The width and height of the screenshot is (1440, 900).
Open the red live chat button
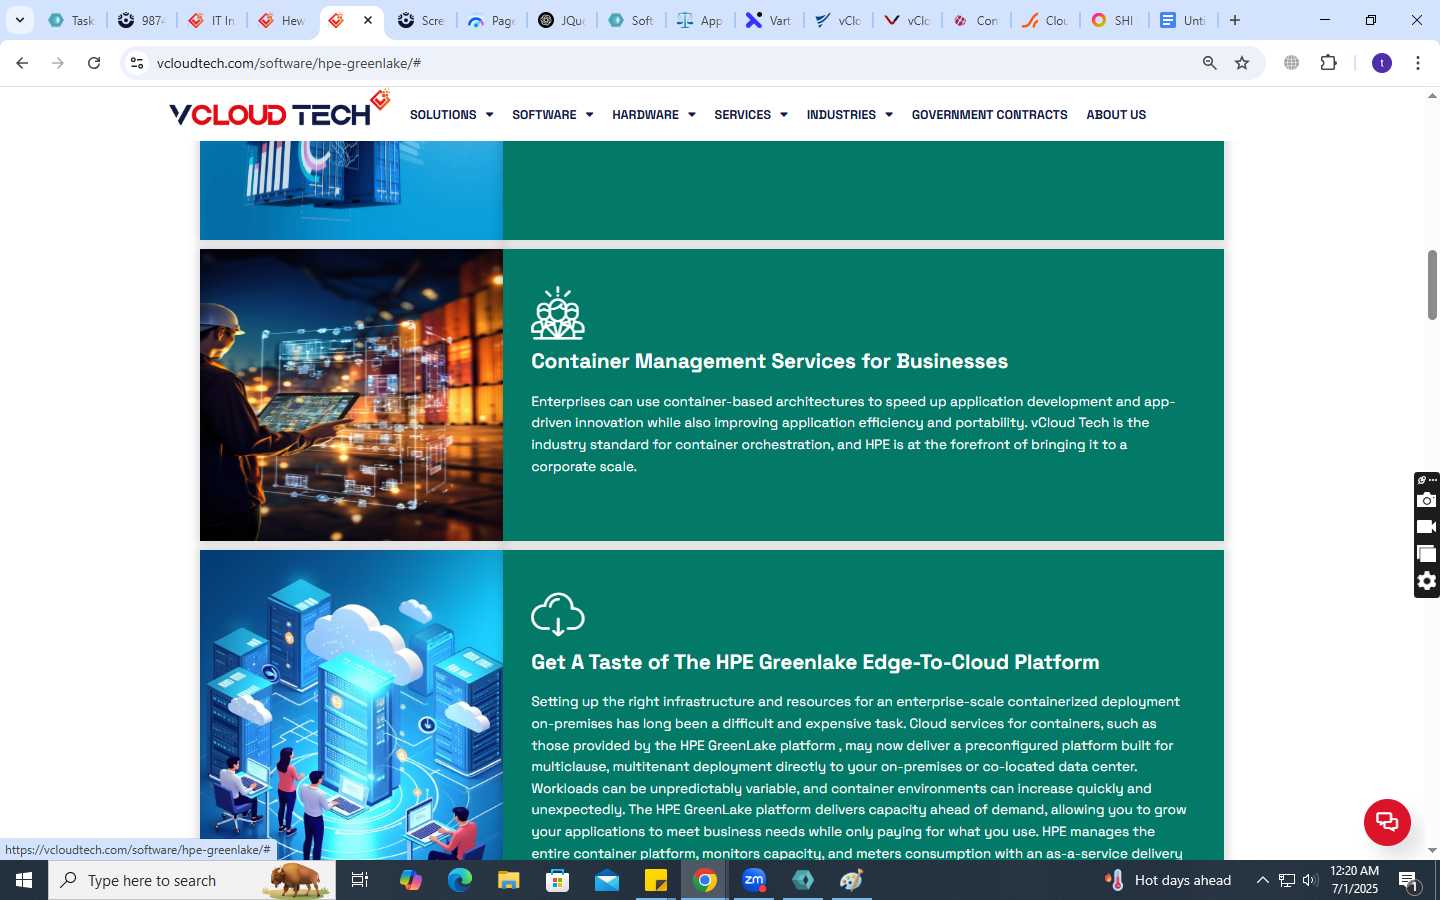click(x=1387, y=822)
